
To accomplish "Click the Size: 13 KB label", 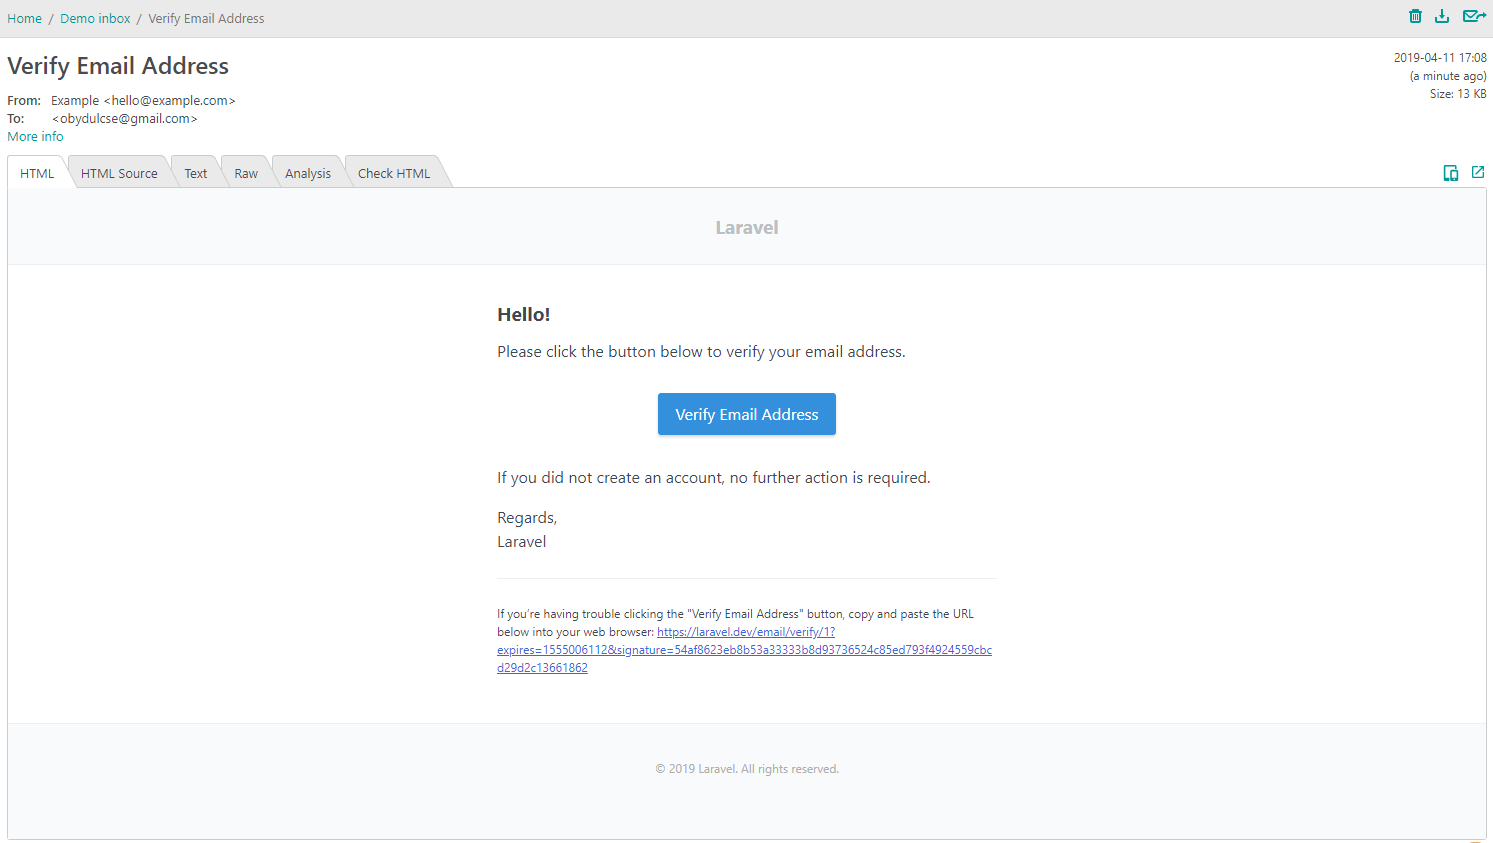I will pyautogui.click(x=1458, y=94).
